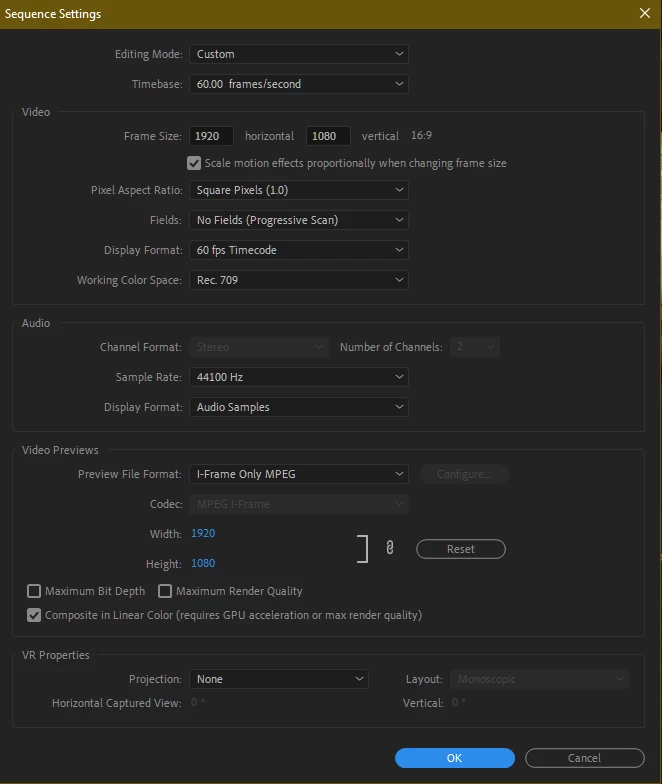Open the Editing Mode dropdown
This screenshot has width=662, height=784.
point(299,54)
